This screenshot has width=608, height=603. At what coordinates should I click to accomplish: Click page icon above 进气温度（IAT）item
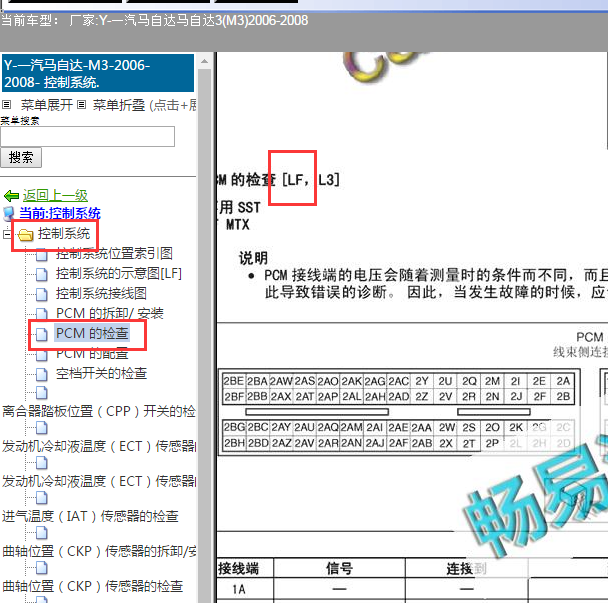click(42, 498)
